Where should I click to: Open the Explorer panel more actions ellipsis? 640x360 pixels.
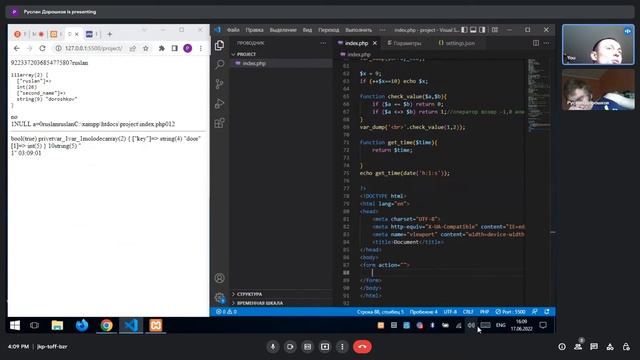(323, 43)
